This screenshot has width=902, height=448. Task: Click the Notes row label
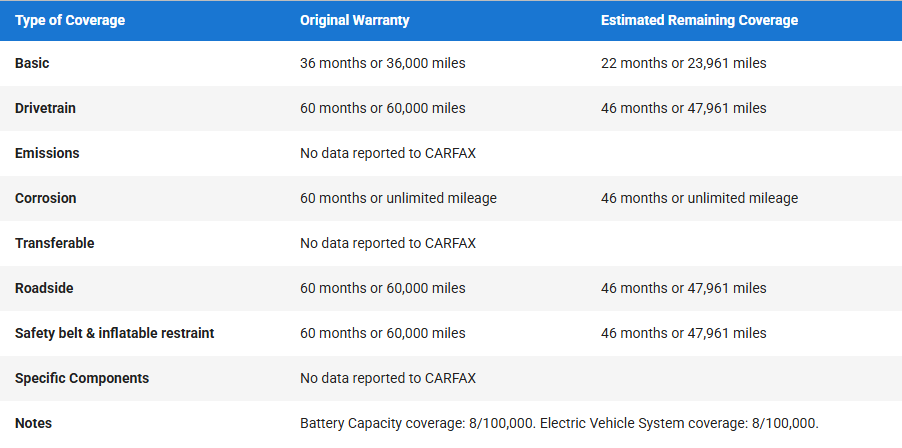point(33,423)
